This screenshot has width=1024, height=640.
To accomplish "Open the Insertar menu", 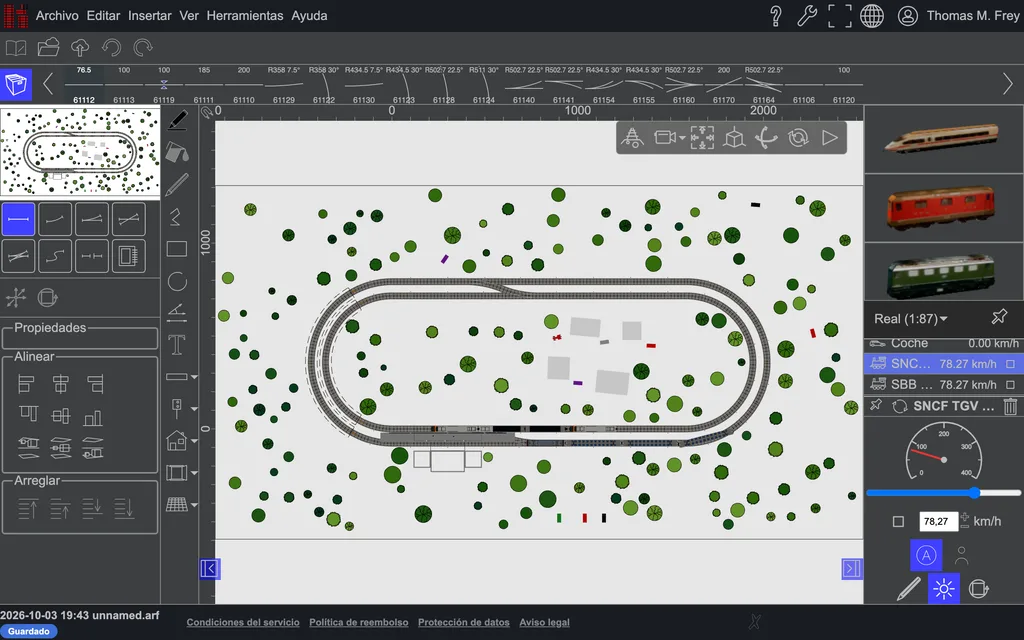I will coord(150,16).
